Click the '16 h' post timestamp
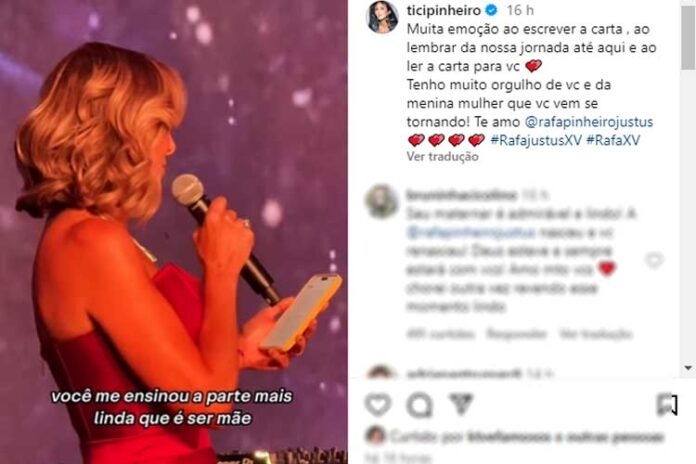 point(520,10)
